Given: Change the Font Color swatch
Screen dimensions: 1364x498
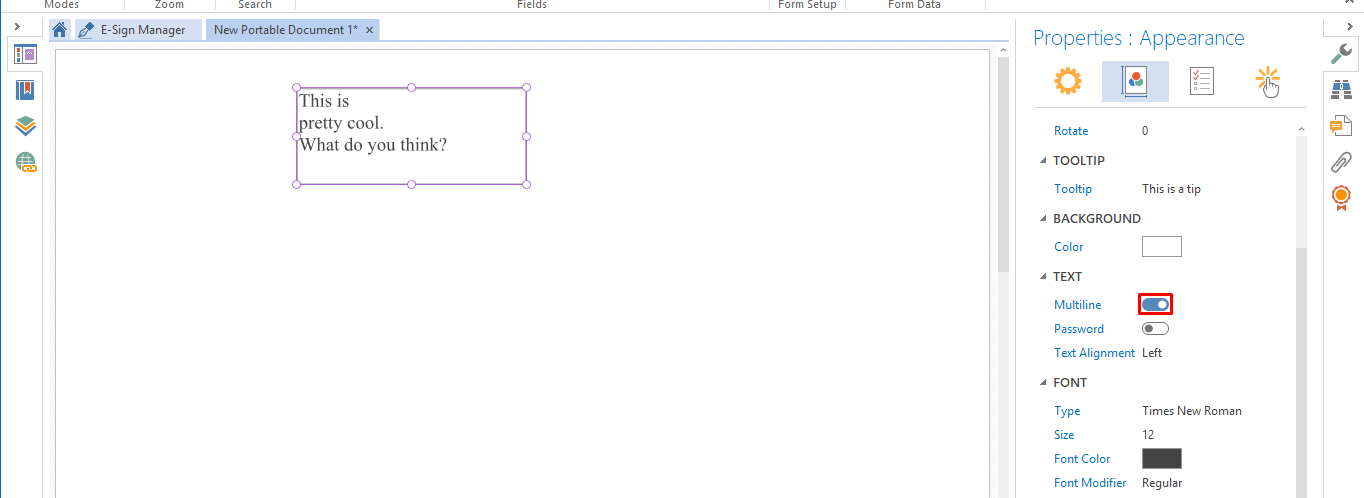Looking at the screenshot, I should point(1161,459).
